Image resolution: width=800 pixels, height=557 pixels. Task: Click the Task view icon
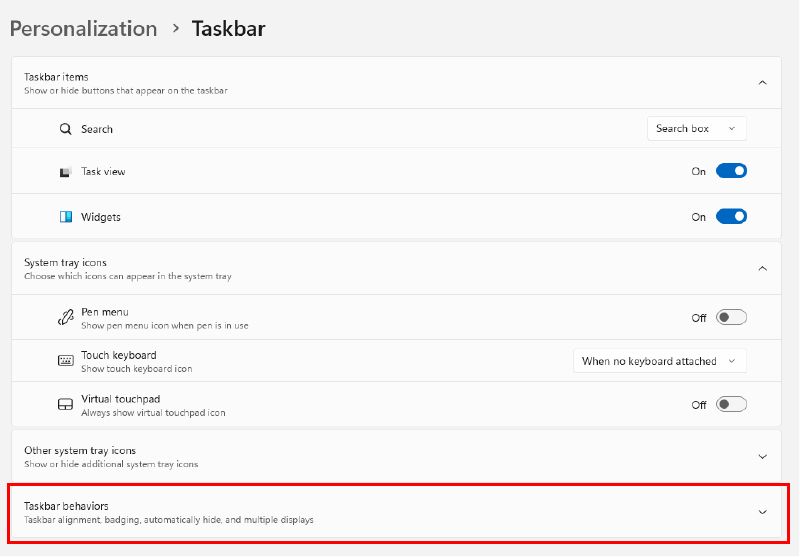coord(66,172)
